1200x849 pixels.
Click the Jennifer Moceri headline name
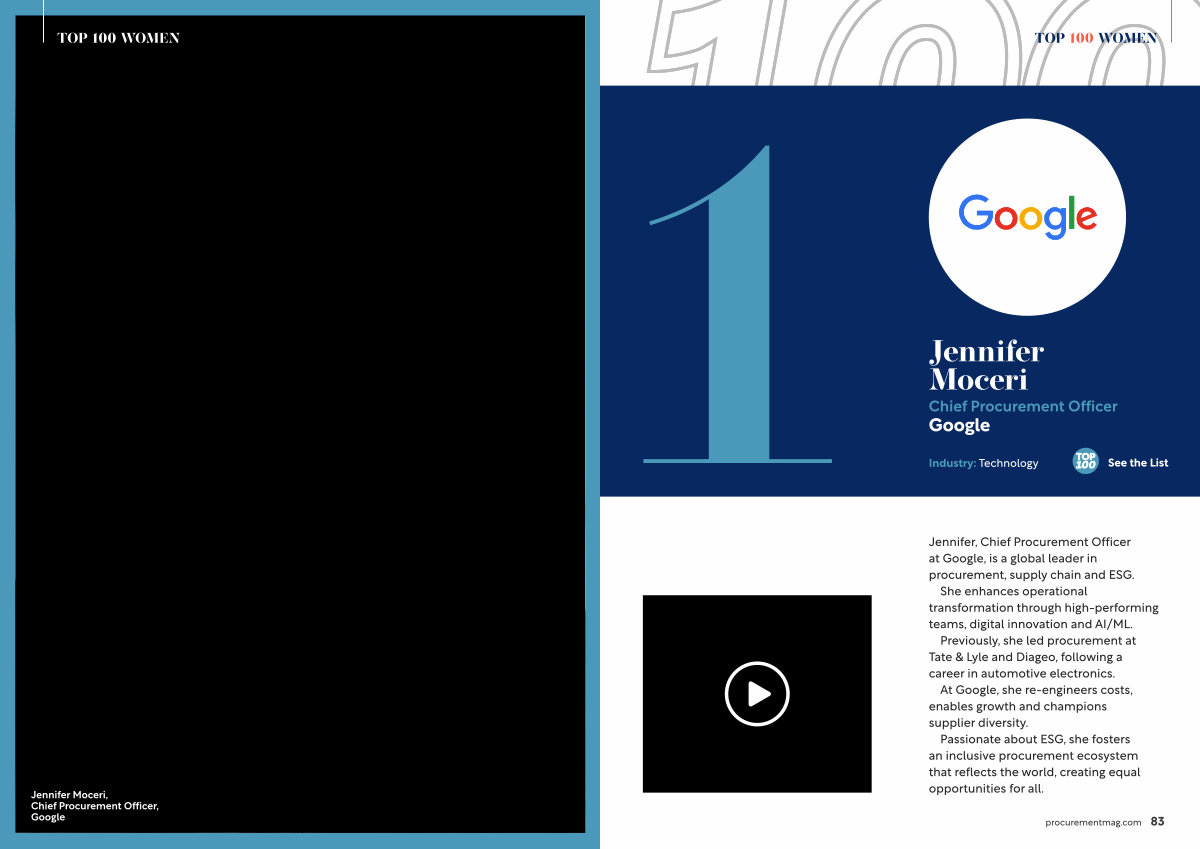(x=986, y=365)
